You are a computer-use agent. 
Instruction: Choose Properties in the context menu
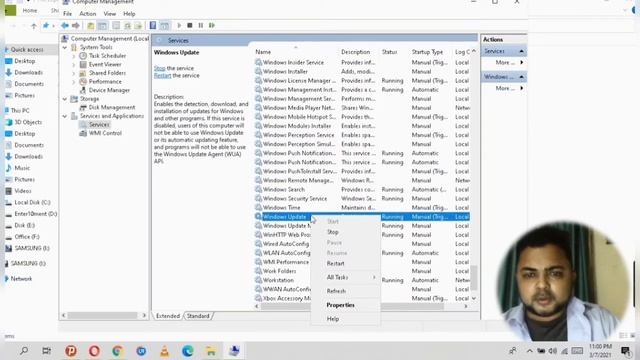pos(345,305)
